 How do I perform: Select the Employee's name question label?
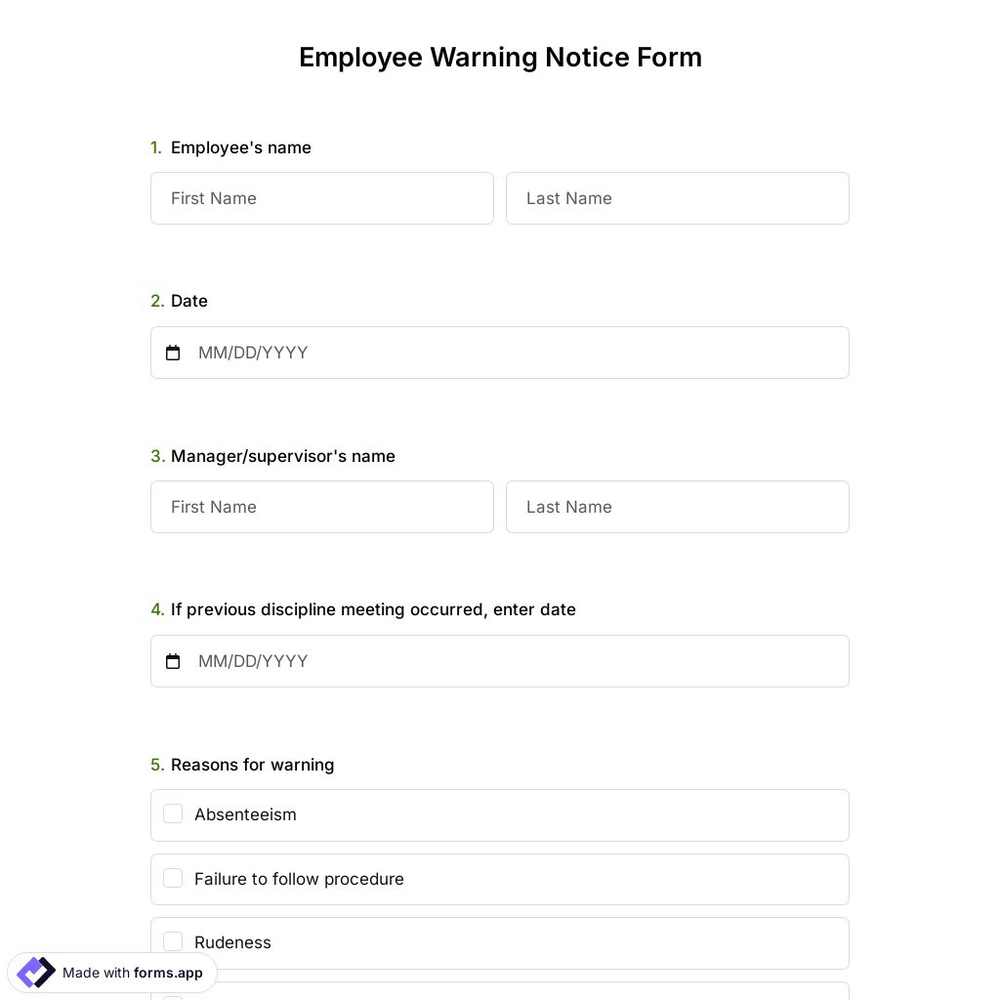pyautogui.click(x=240, y=147)
